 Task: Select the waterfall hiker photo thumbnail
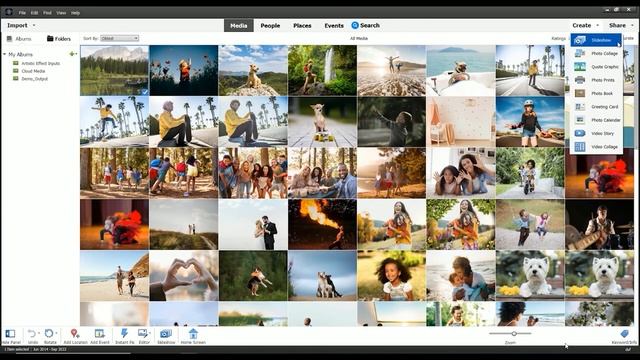coord(322,70)
